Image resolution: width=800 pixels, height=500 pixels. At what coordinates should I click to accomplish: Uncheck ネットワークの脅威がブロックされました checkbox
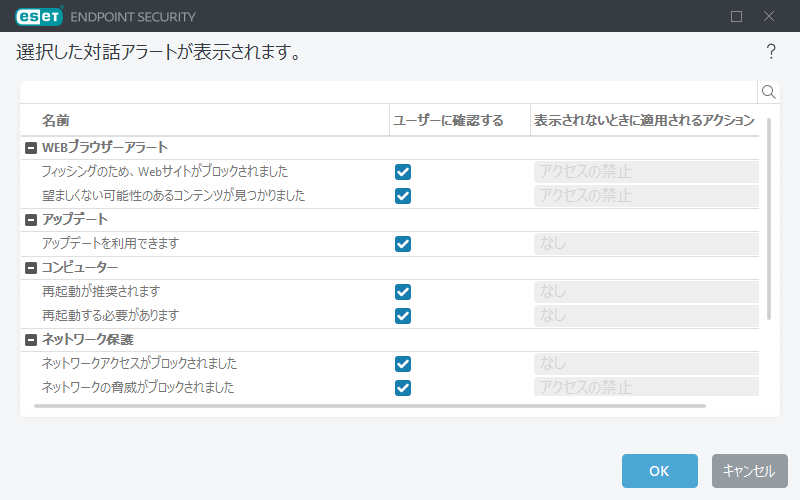(x=403, y=388)
